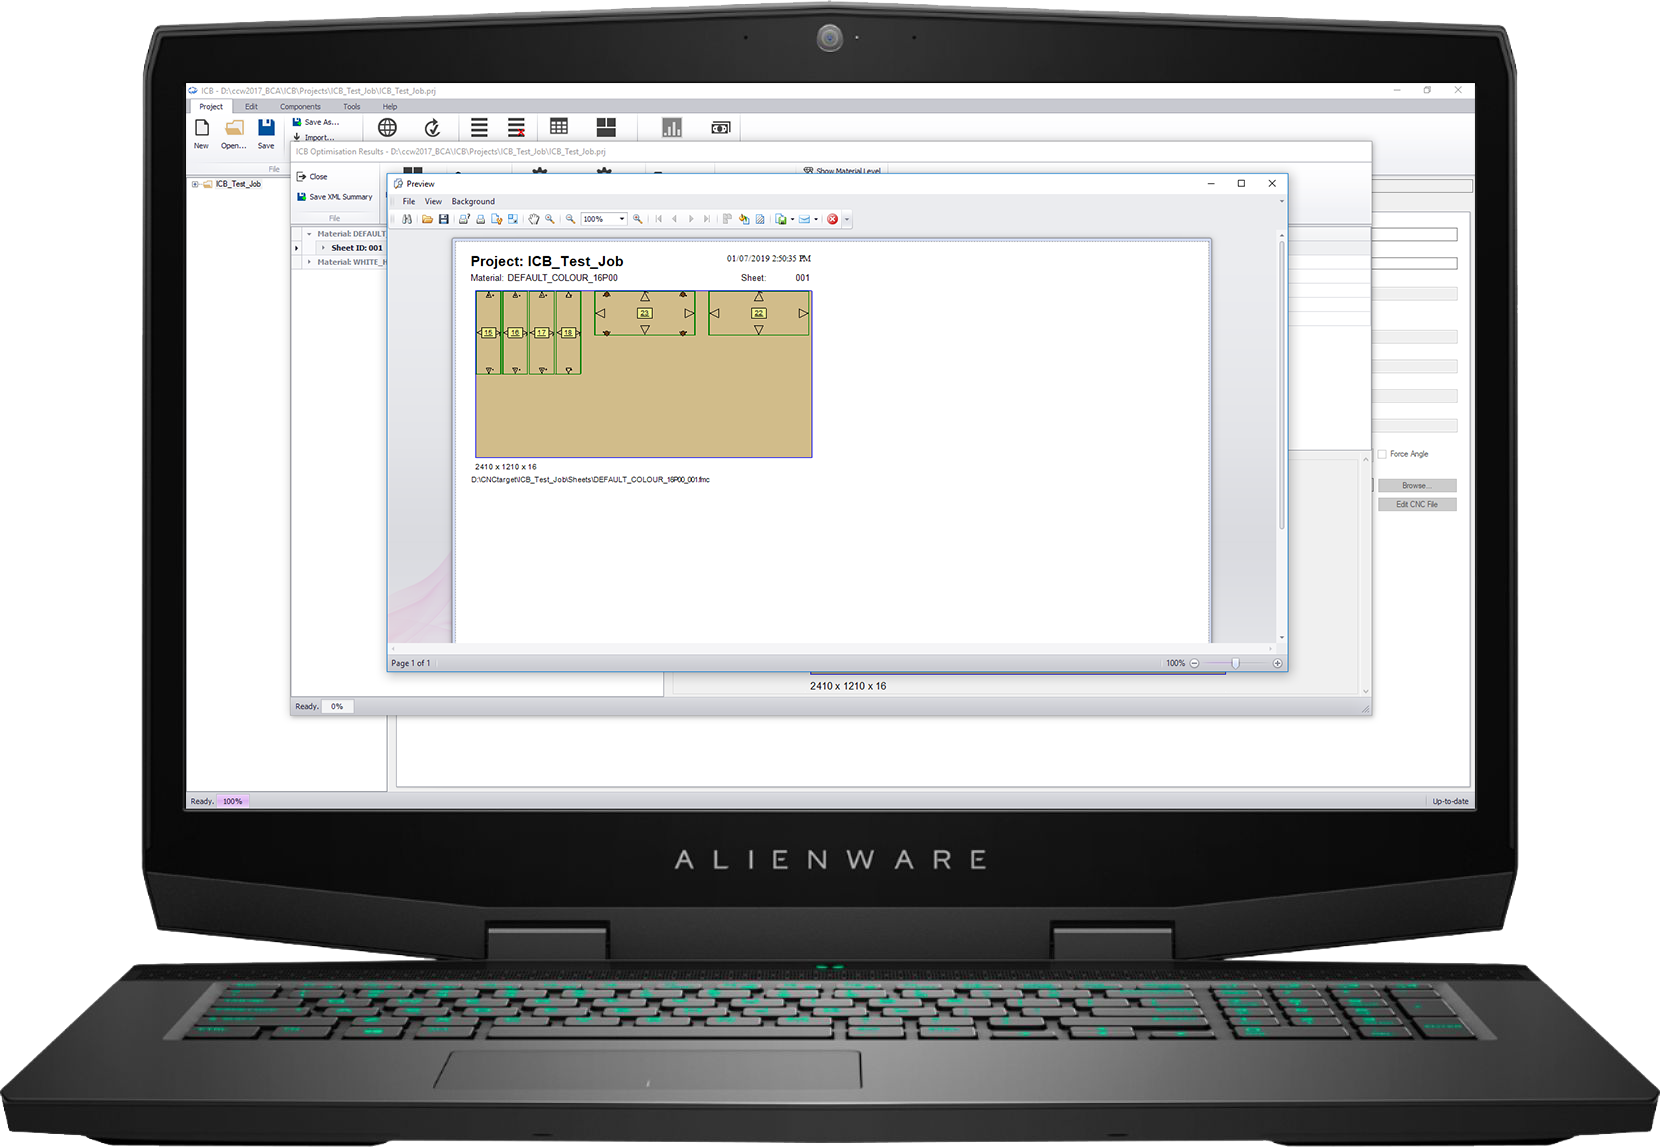Click the New project icon
1660x1147 pixels.
pyautogui.click(x=202, y=128)
